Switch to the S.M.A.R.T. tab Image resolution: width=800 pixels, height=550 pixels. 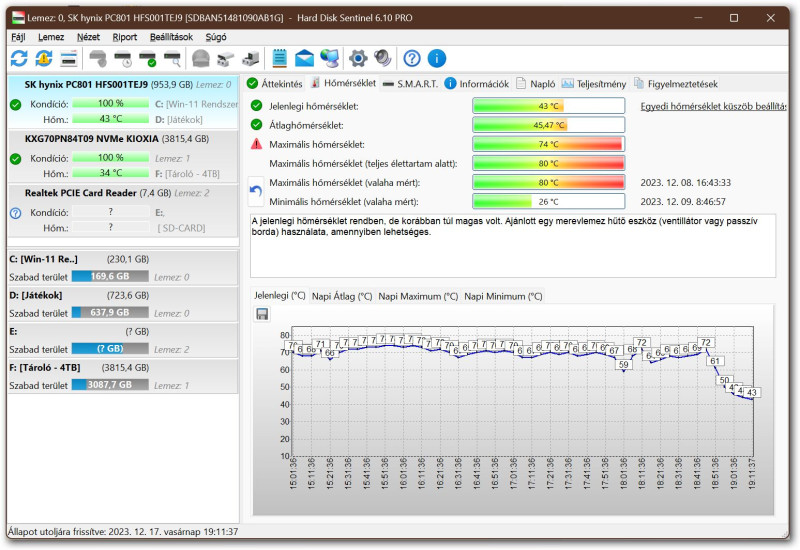pyautogui.click(x=411, y=84)
